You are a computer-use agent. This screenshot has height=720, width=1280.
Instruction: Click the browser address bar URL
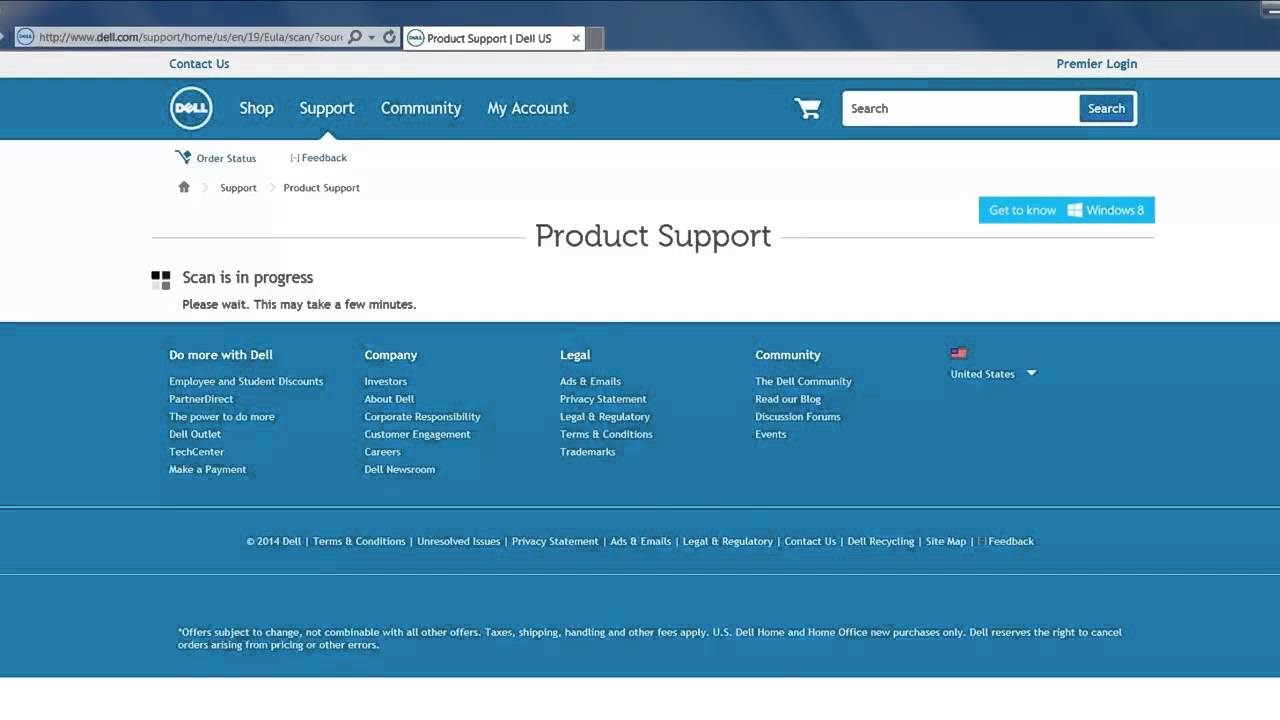(x=190, y=37)
